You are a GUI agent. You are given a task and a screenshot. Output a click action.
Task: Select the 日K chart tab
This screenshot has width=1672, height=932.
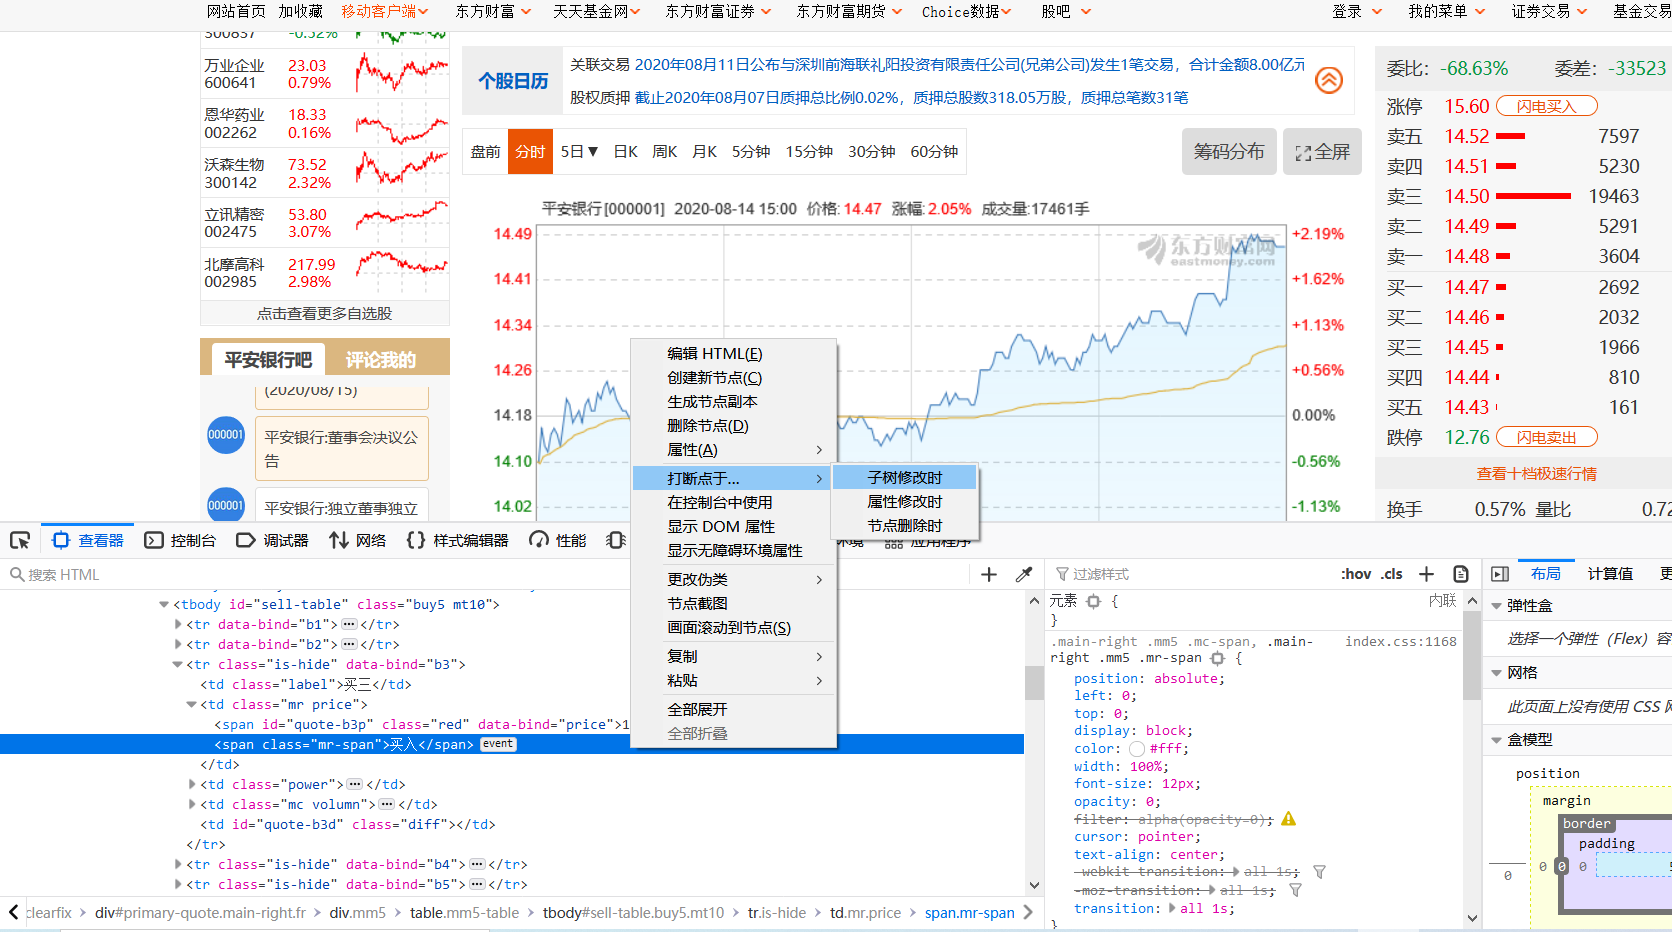point(626,152)
